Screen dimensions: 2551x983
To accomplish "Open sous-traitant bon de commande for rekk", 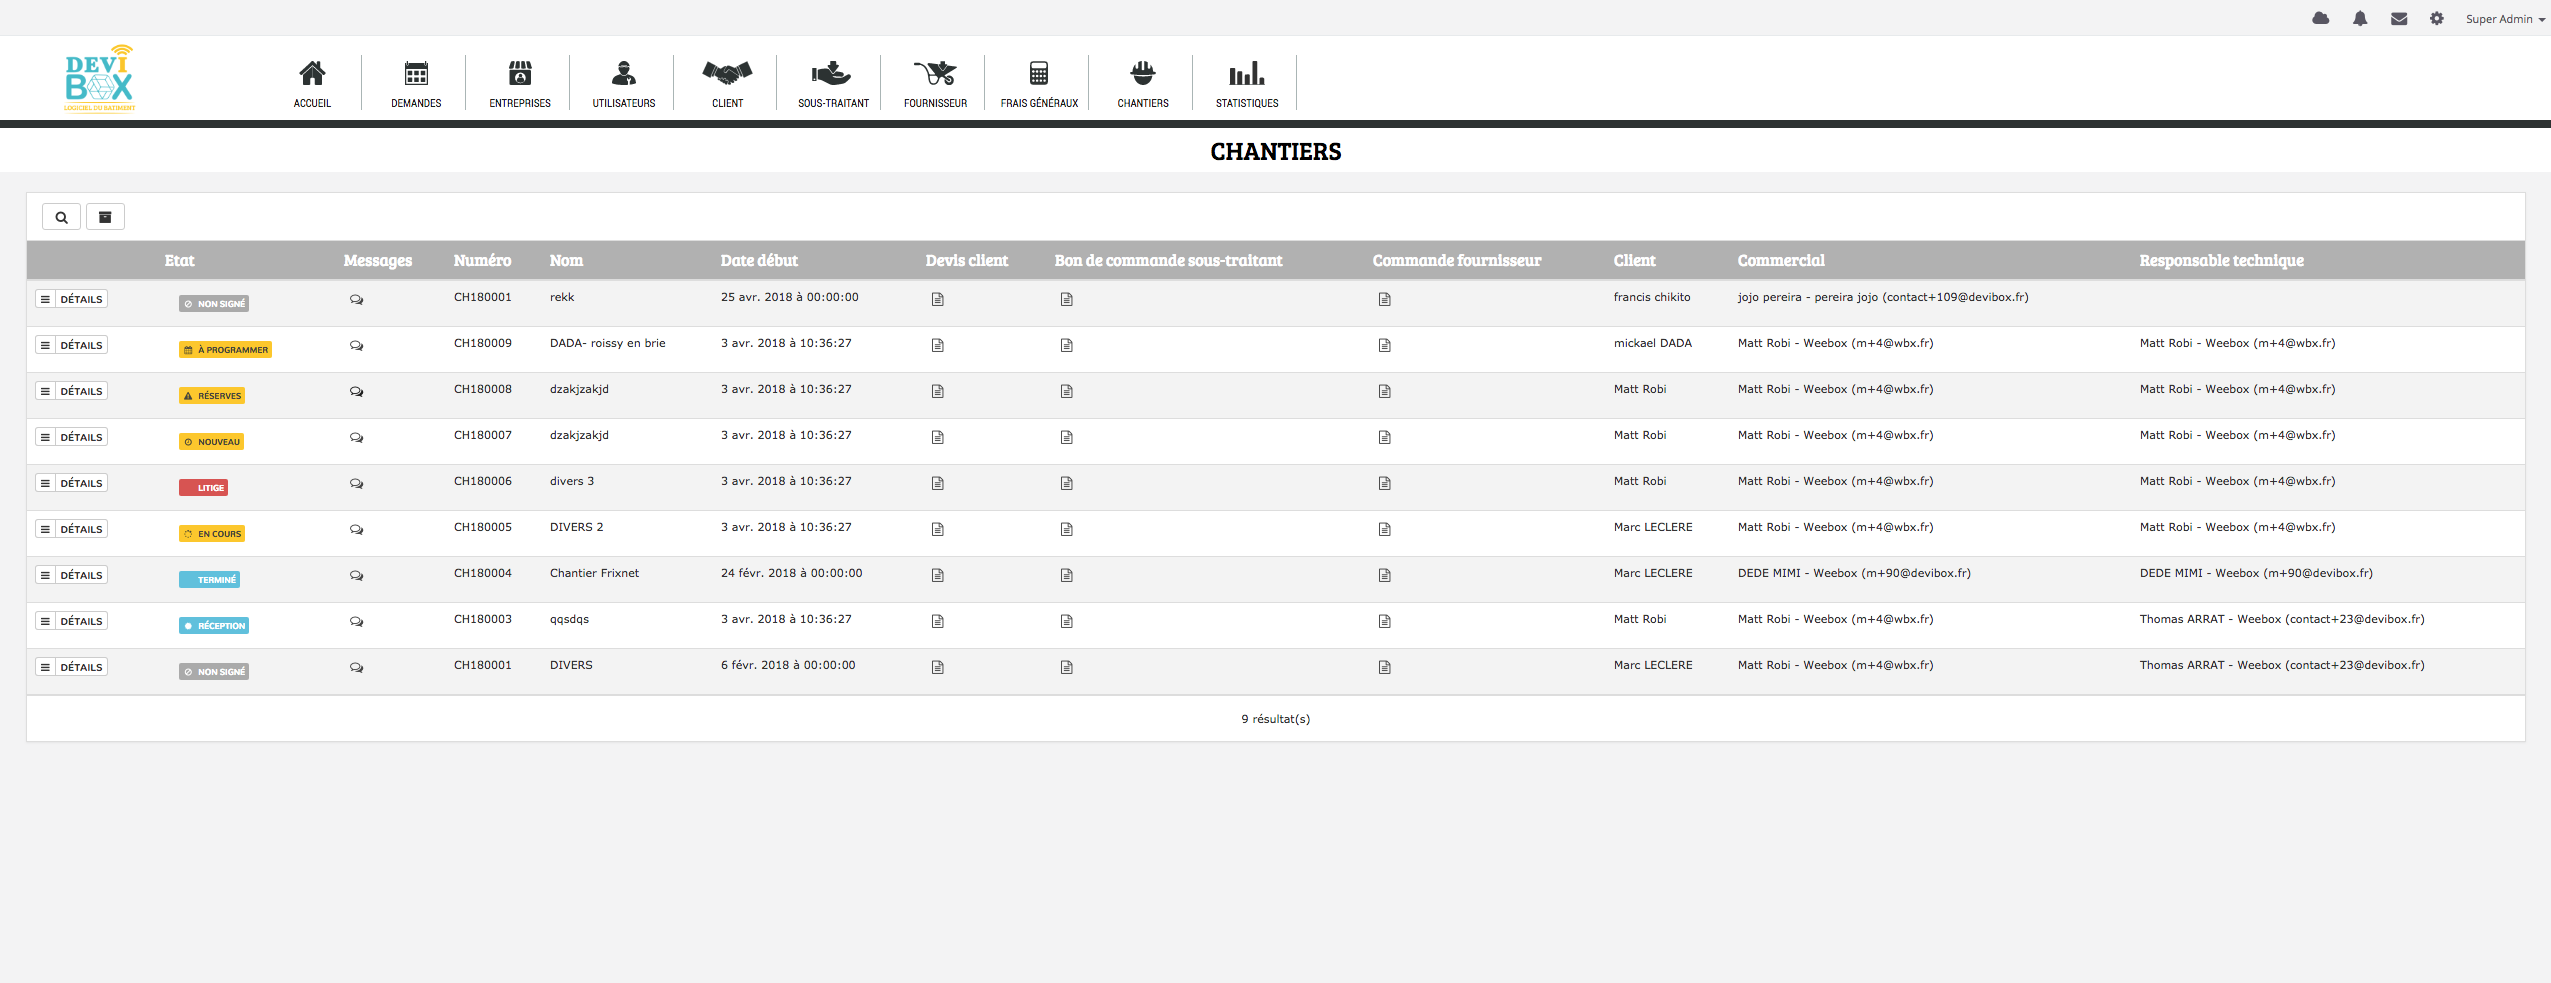I will pyautogui.click(x=1066, y=299).
